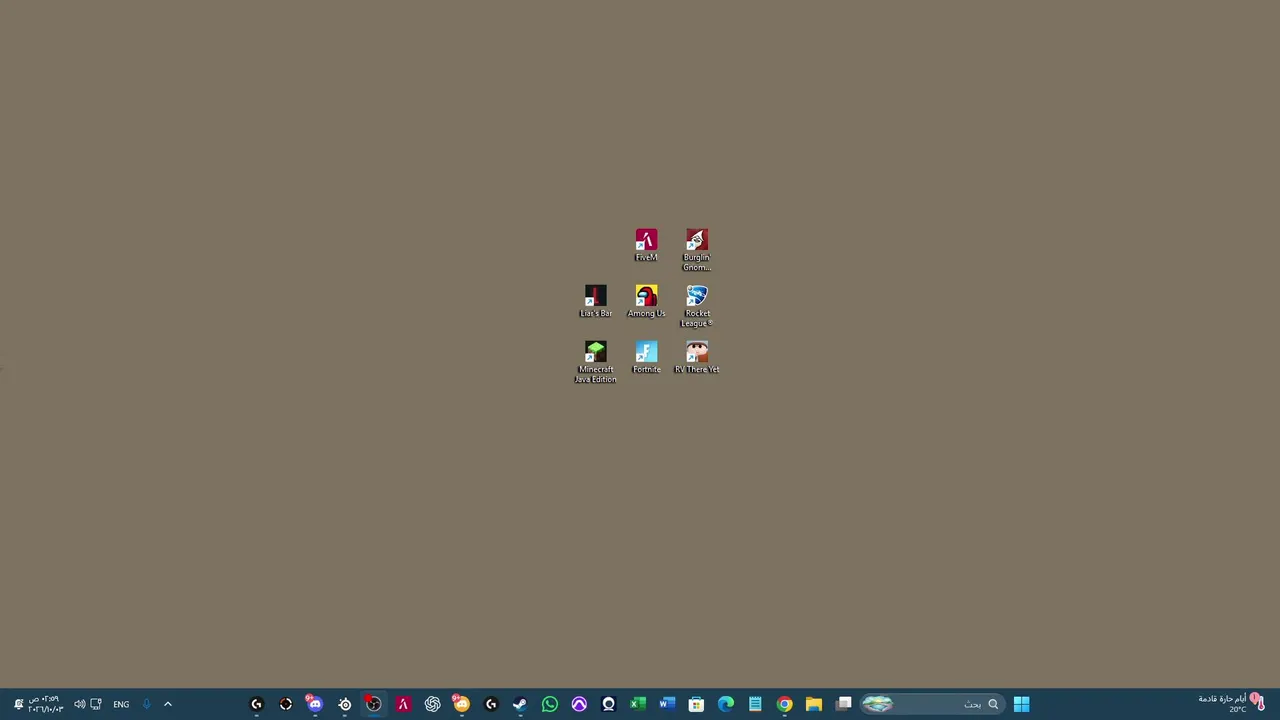The width and height of the screenshot is (1280, 720).
Task: Open Task View from the taskbar
Action: pos(844,704)
